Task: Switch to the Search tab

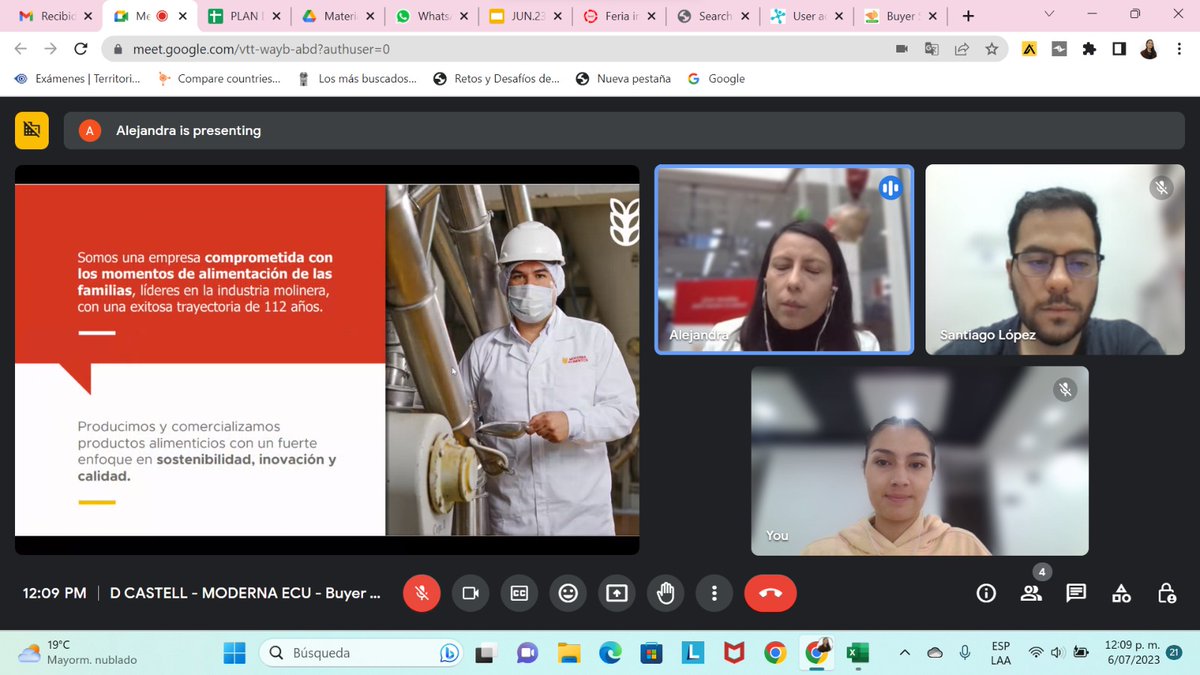Action: coord(714,16)
